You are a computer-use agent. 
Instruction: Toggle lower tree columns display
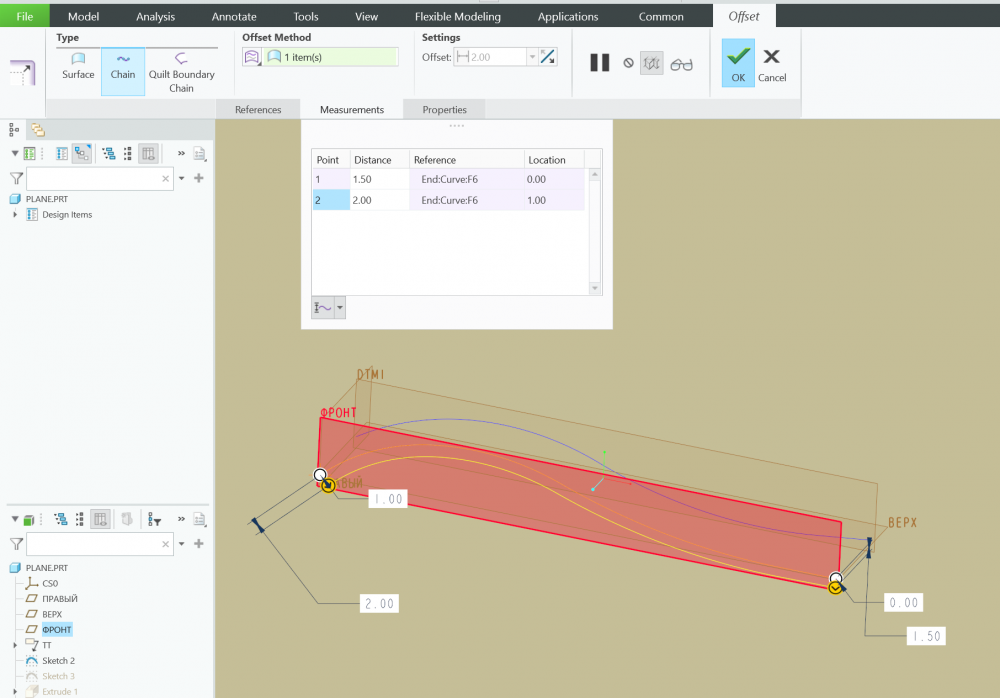(100, 519)
